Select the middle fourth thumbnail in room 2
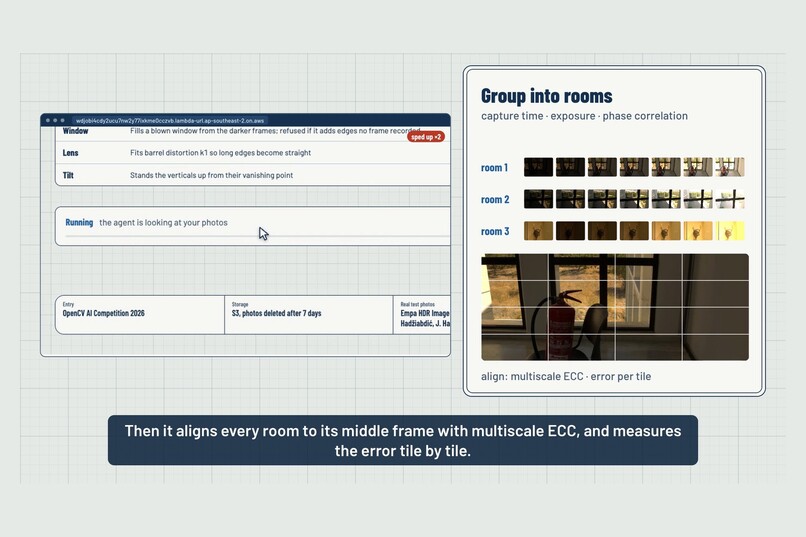Screen dimensions: 806x537 pos(634,199)
